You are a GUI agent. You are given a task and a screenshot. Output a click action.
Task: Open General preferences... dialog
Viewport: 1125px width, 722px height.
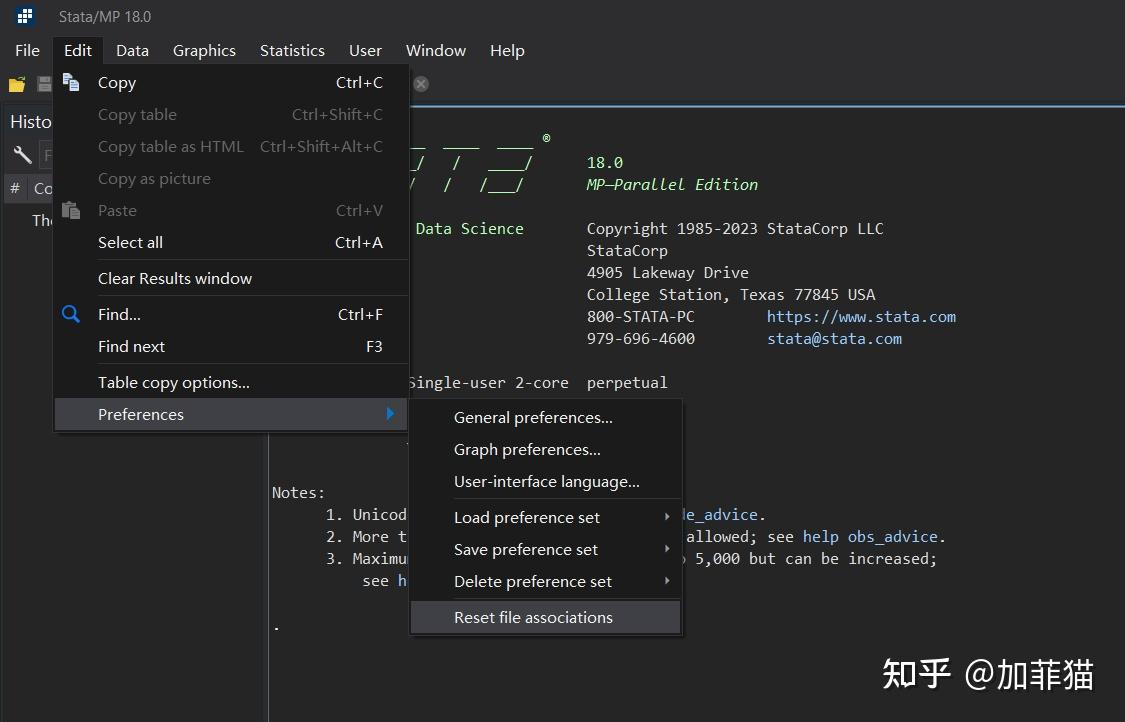pyautogui.click(x=533, y=417)
